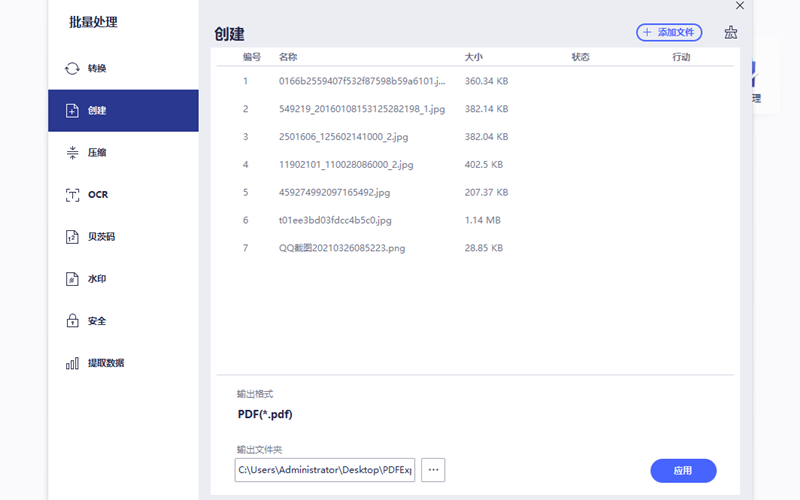Click the output folder path field
Image resolution: width=800 pixels, height=500 pixels.
click(325, 470)
